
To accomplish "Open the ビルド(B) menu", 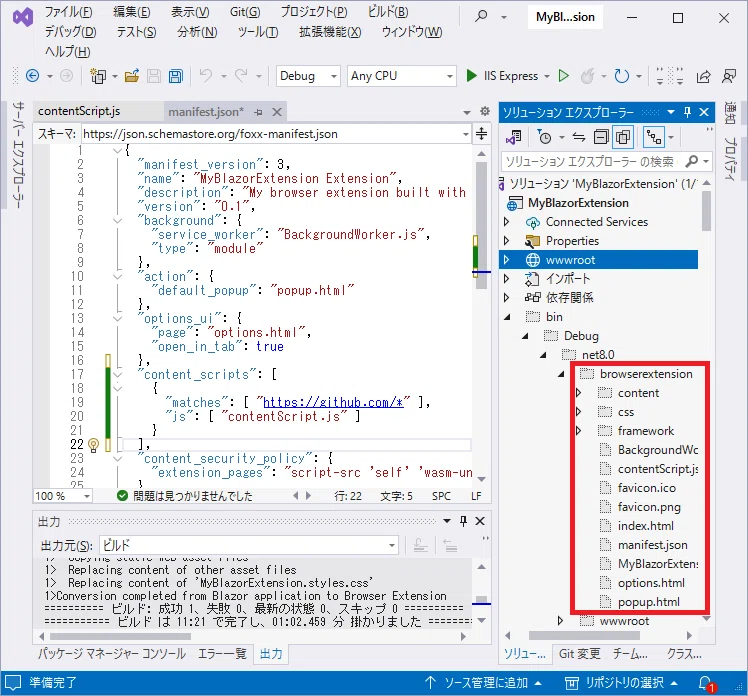I will pyautogui.click(x=388, y=11).
